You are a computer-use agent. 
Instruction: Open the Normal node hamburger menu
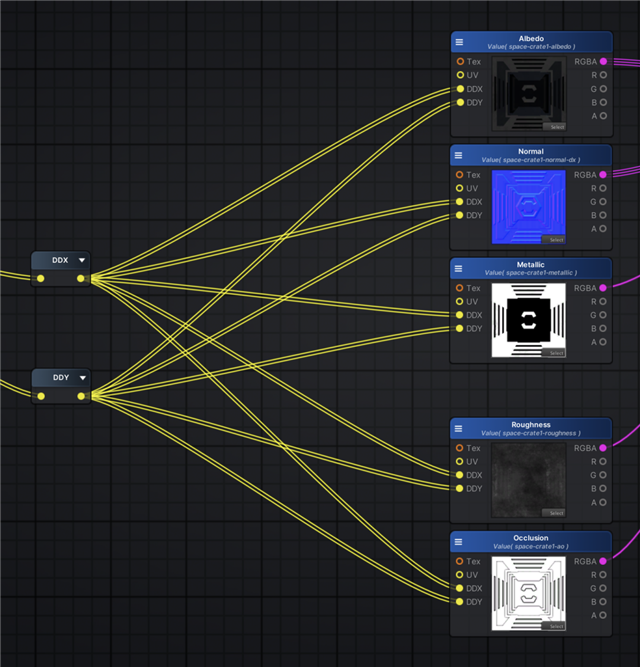pyautogui.click(x=459, y=155)
